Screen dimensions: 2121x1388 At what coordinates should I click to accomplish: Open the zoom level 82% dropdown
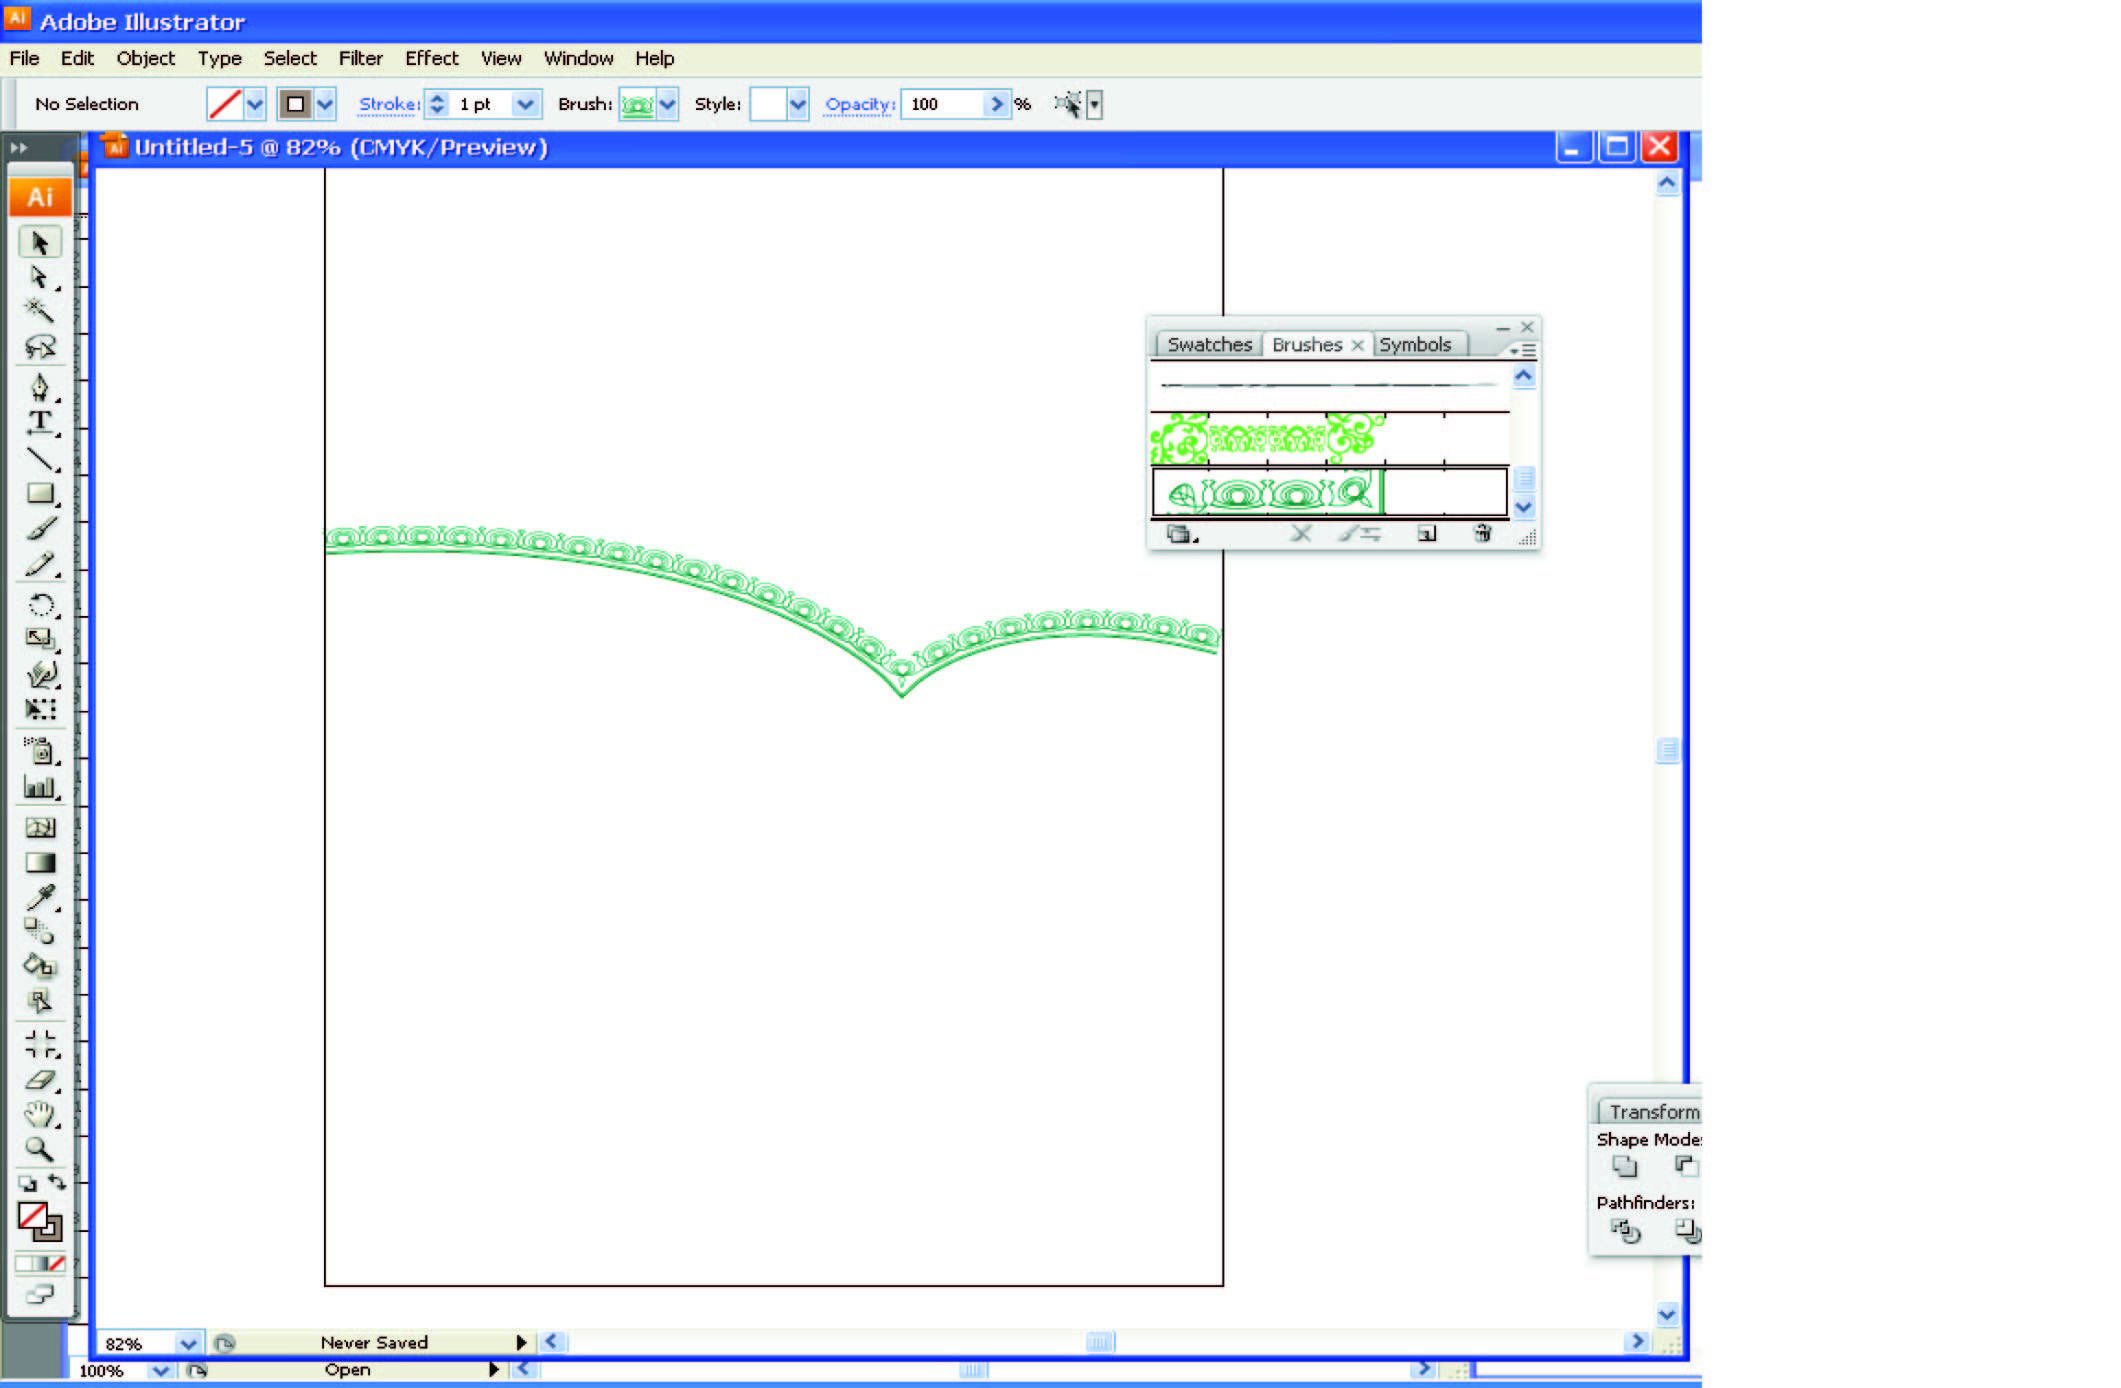click(x=187, y=1343)
